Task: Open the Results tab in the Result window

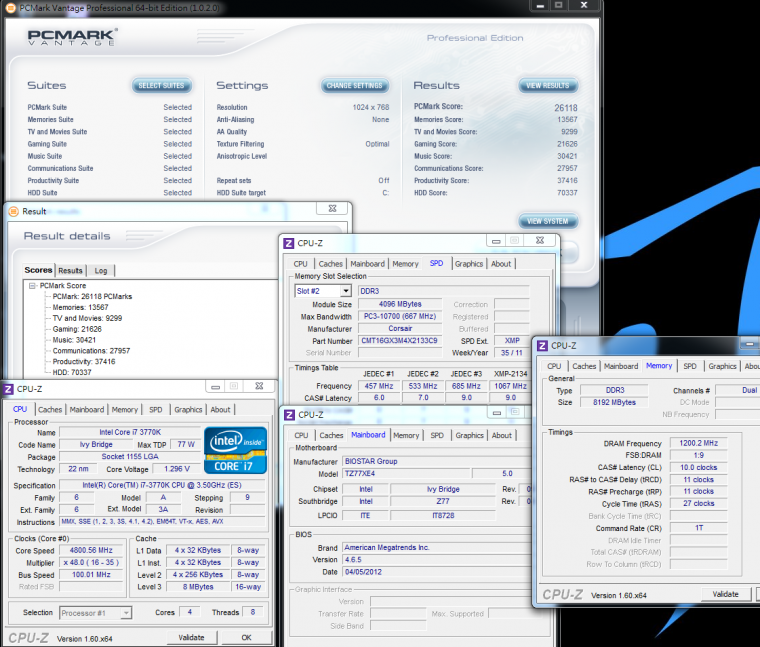Action: click(70, 270)
